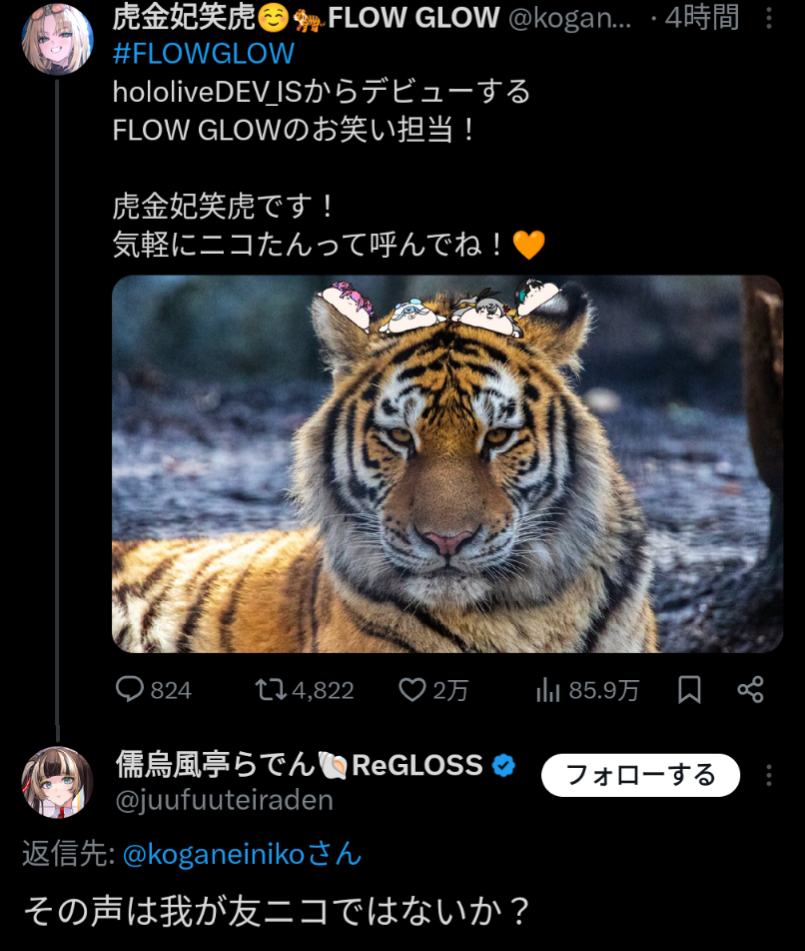Open more options on Raden's reply
This screenshot has width=805, height=951.
point(768,776)
